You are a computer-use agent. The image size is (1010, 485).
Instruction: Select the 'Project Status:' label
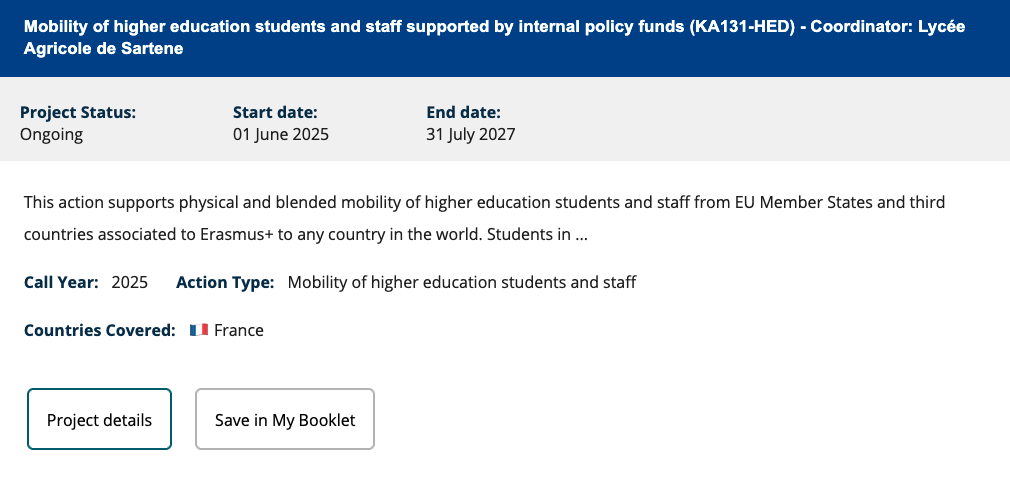(x=78, y=112)
